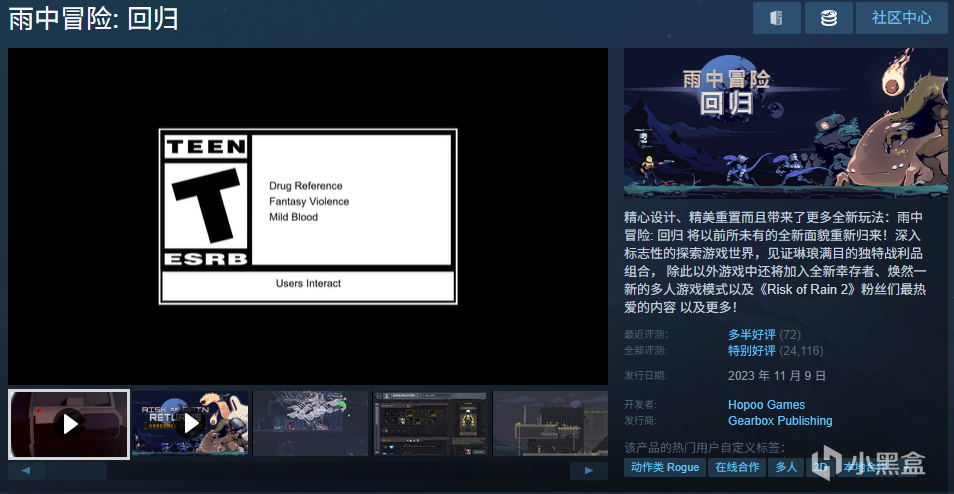954x494 pixels.
Task: Play the Risk of Rain Returns announcement trailer
Action: coord(190,423)
